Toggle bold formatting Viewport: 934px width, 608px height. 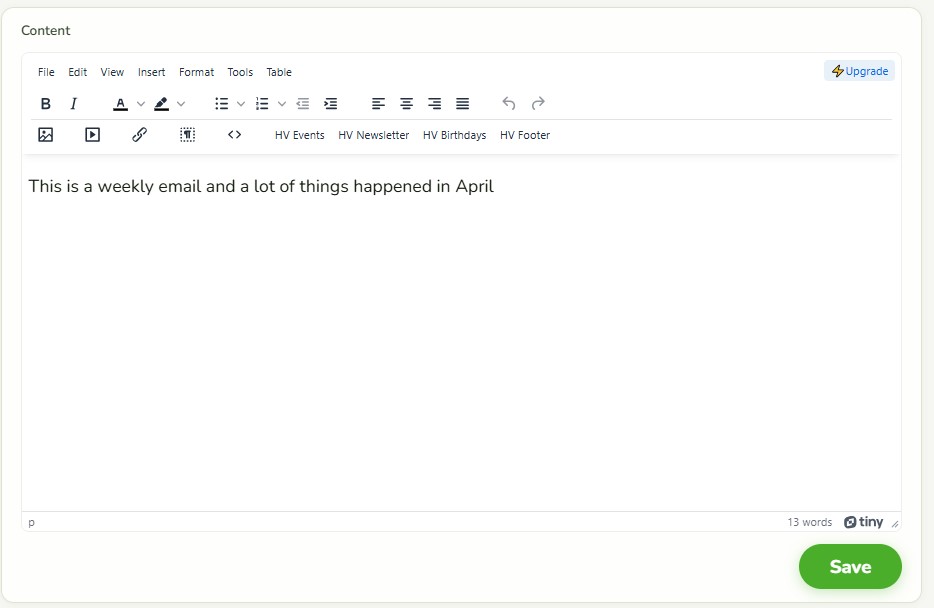[45, 104]
